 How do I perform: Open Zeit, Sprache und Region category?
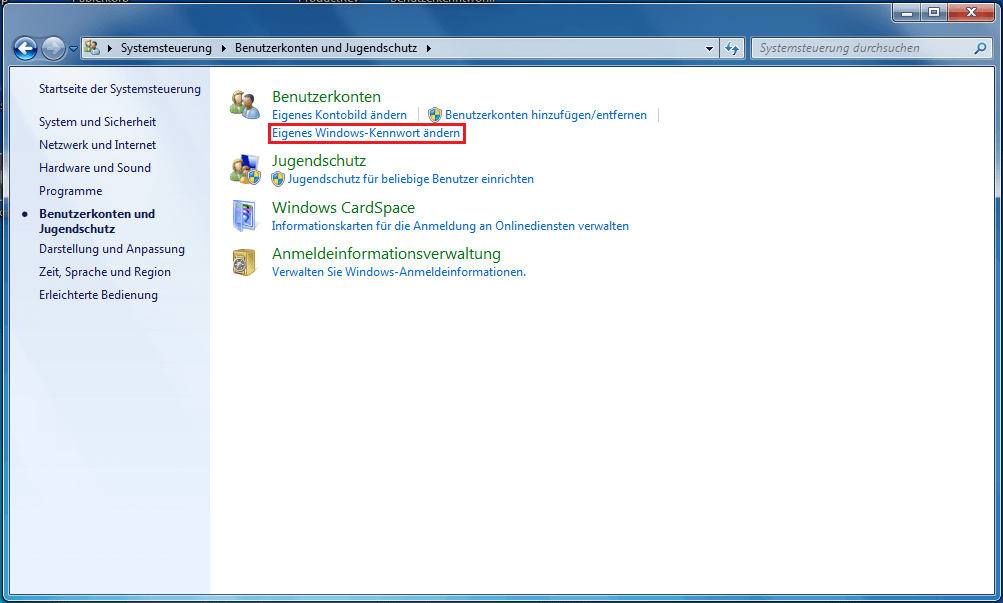click(x=105, y=272)
